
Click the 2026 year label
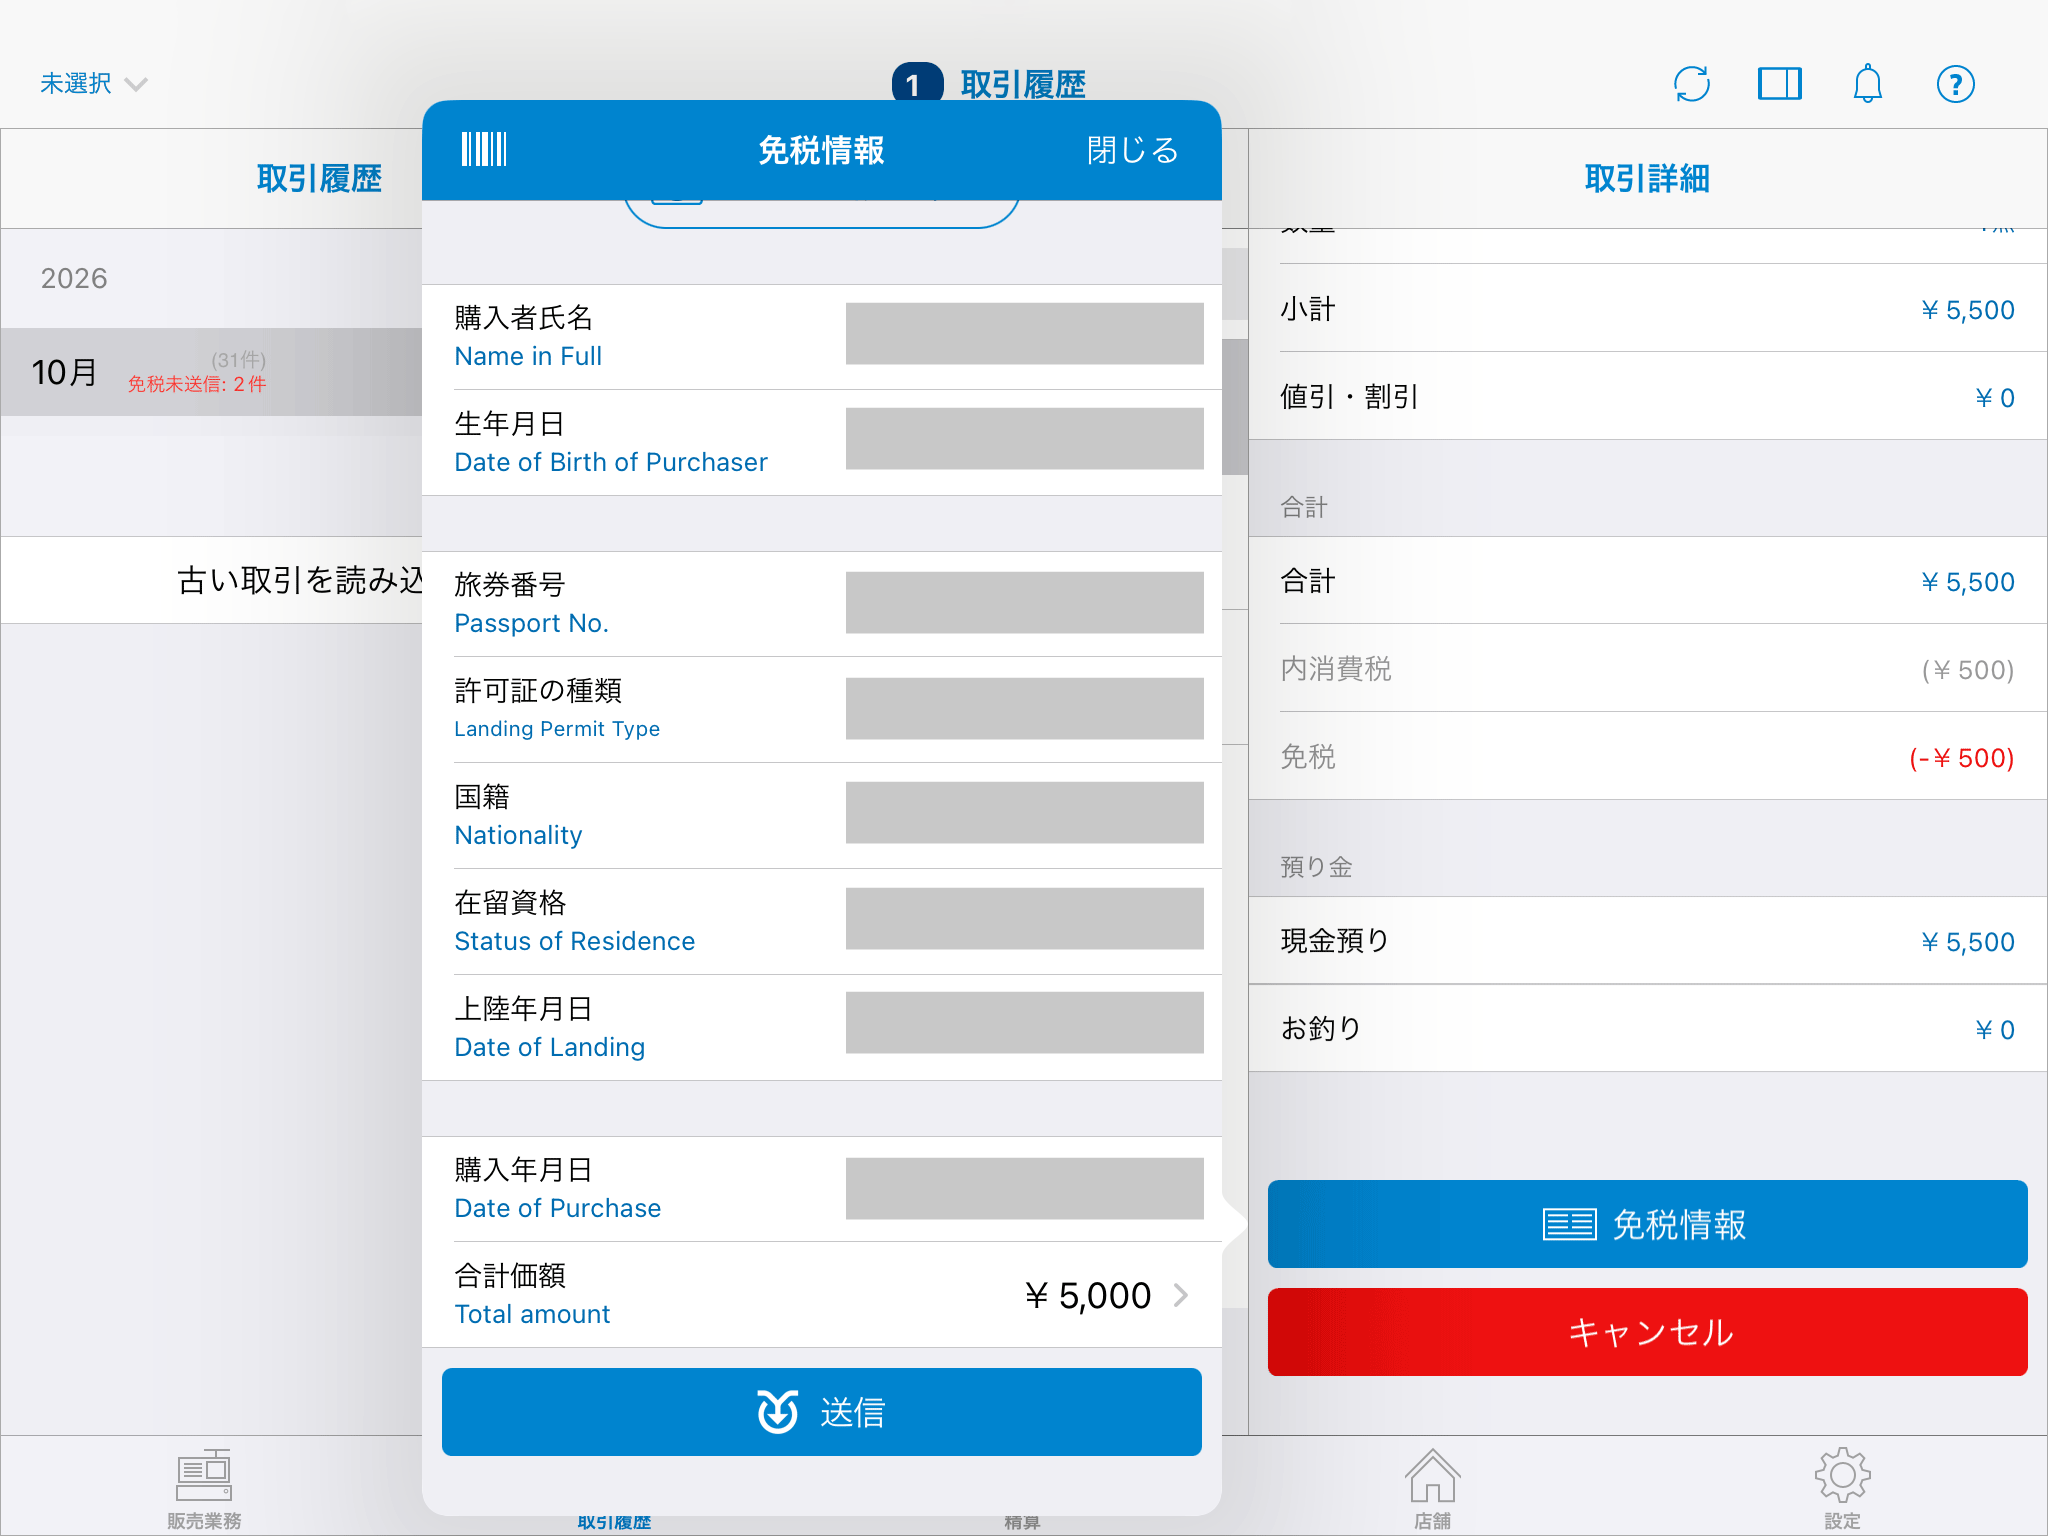(x=74, y=278)
